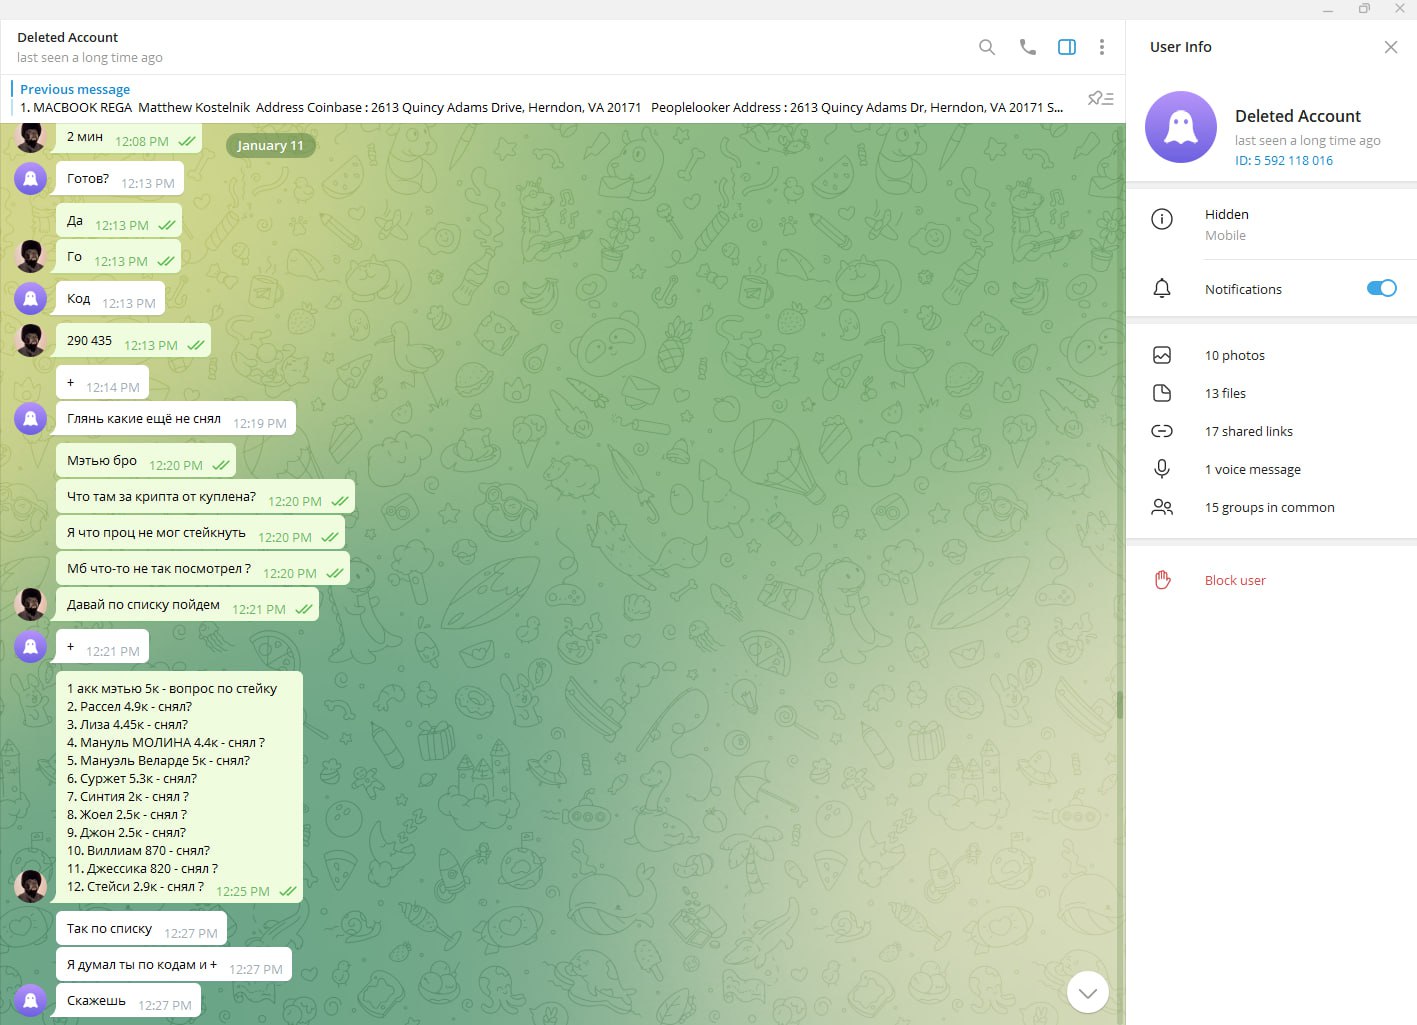Select the message 'Я думал ты по кодам и +'
The width and height of the screenshot is (1417, 1025).
[x=174, y=966]
